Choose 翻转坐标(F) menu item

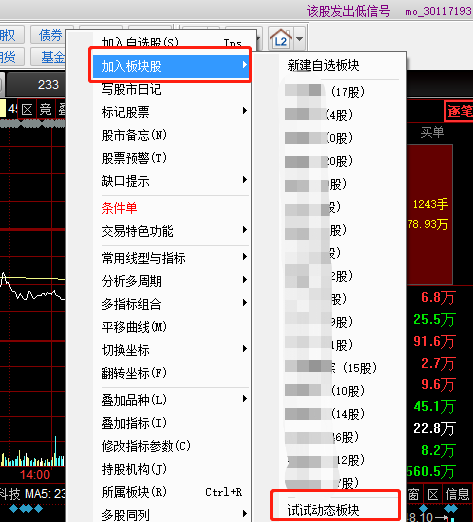pos(171,373)
